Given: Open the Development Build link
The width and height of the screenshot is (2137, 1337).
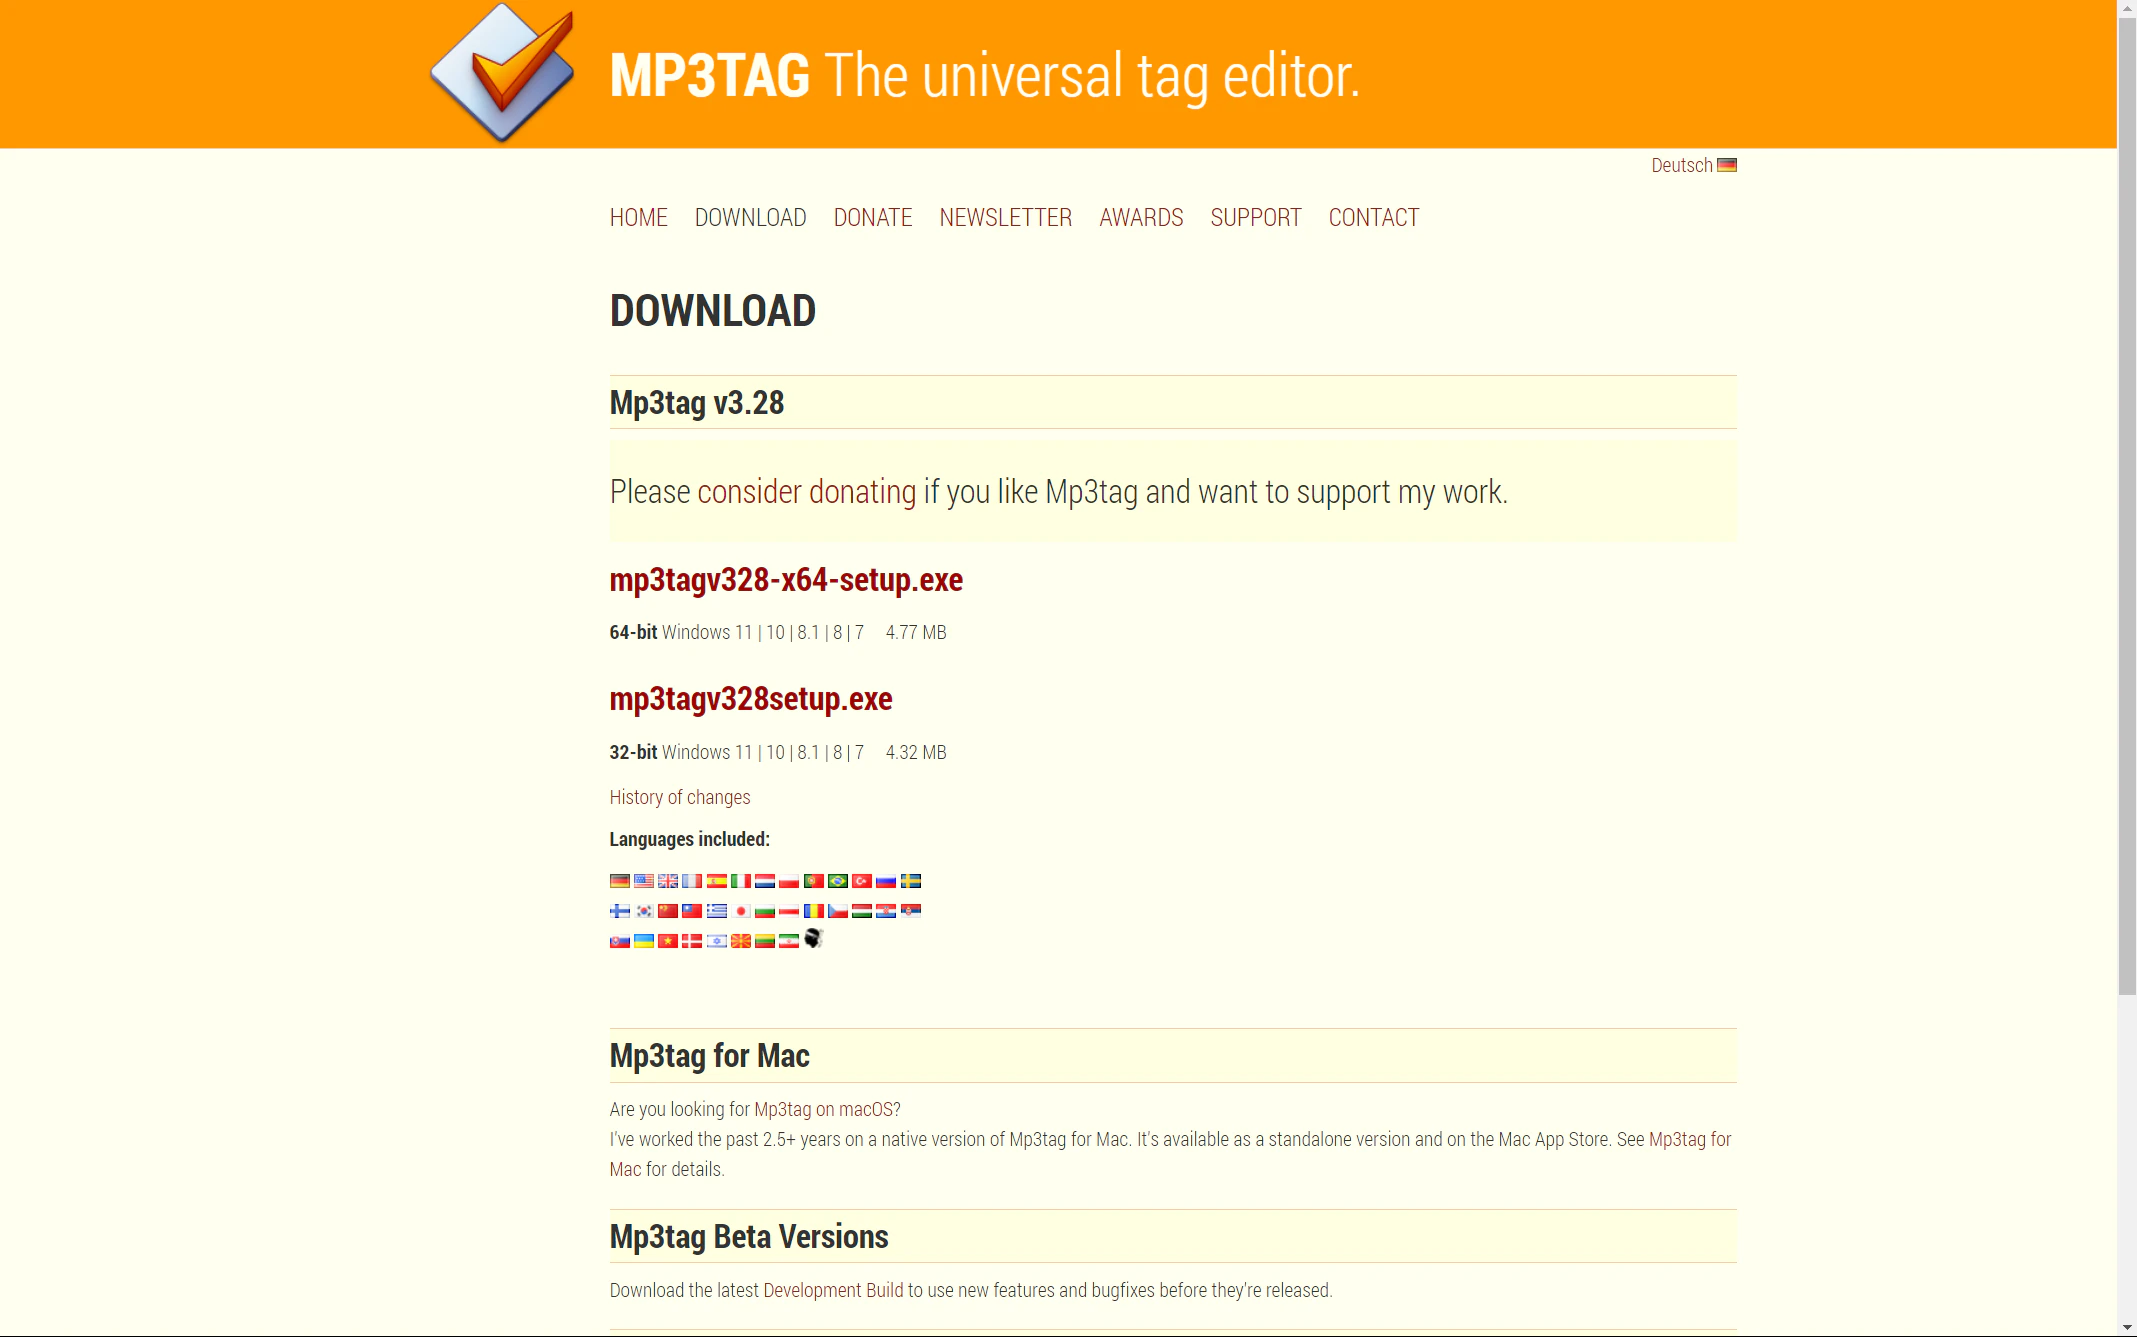Looking at the screenshot, I should point(833,1290).
